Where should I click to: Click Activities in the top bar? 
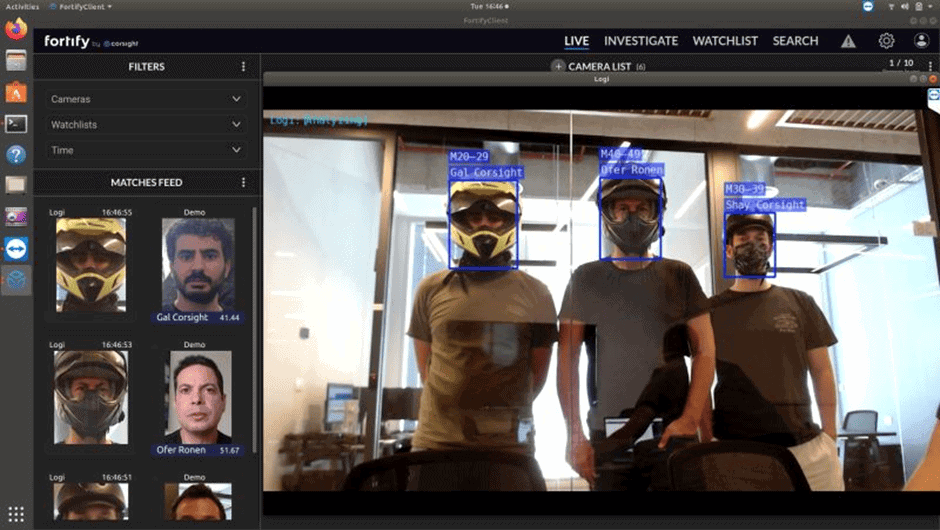pyautogui.click(x=22, y=7)
